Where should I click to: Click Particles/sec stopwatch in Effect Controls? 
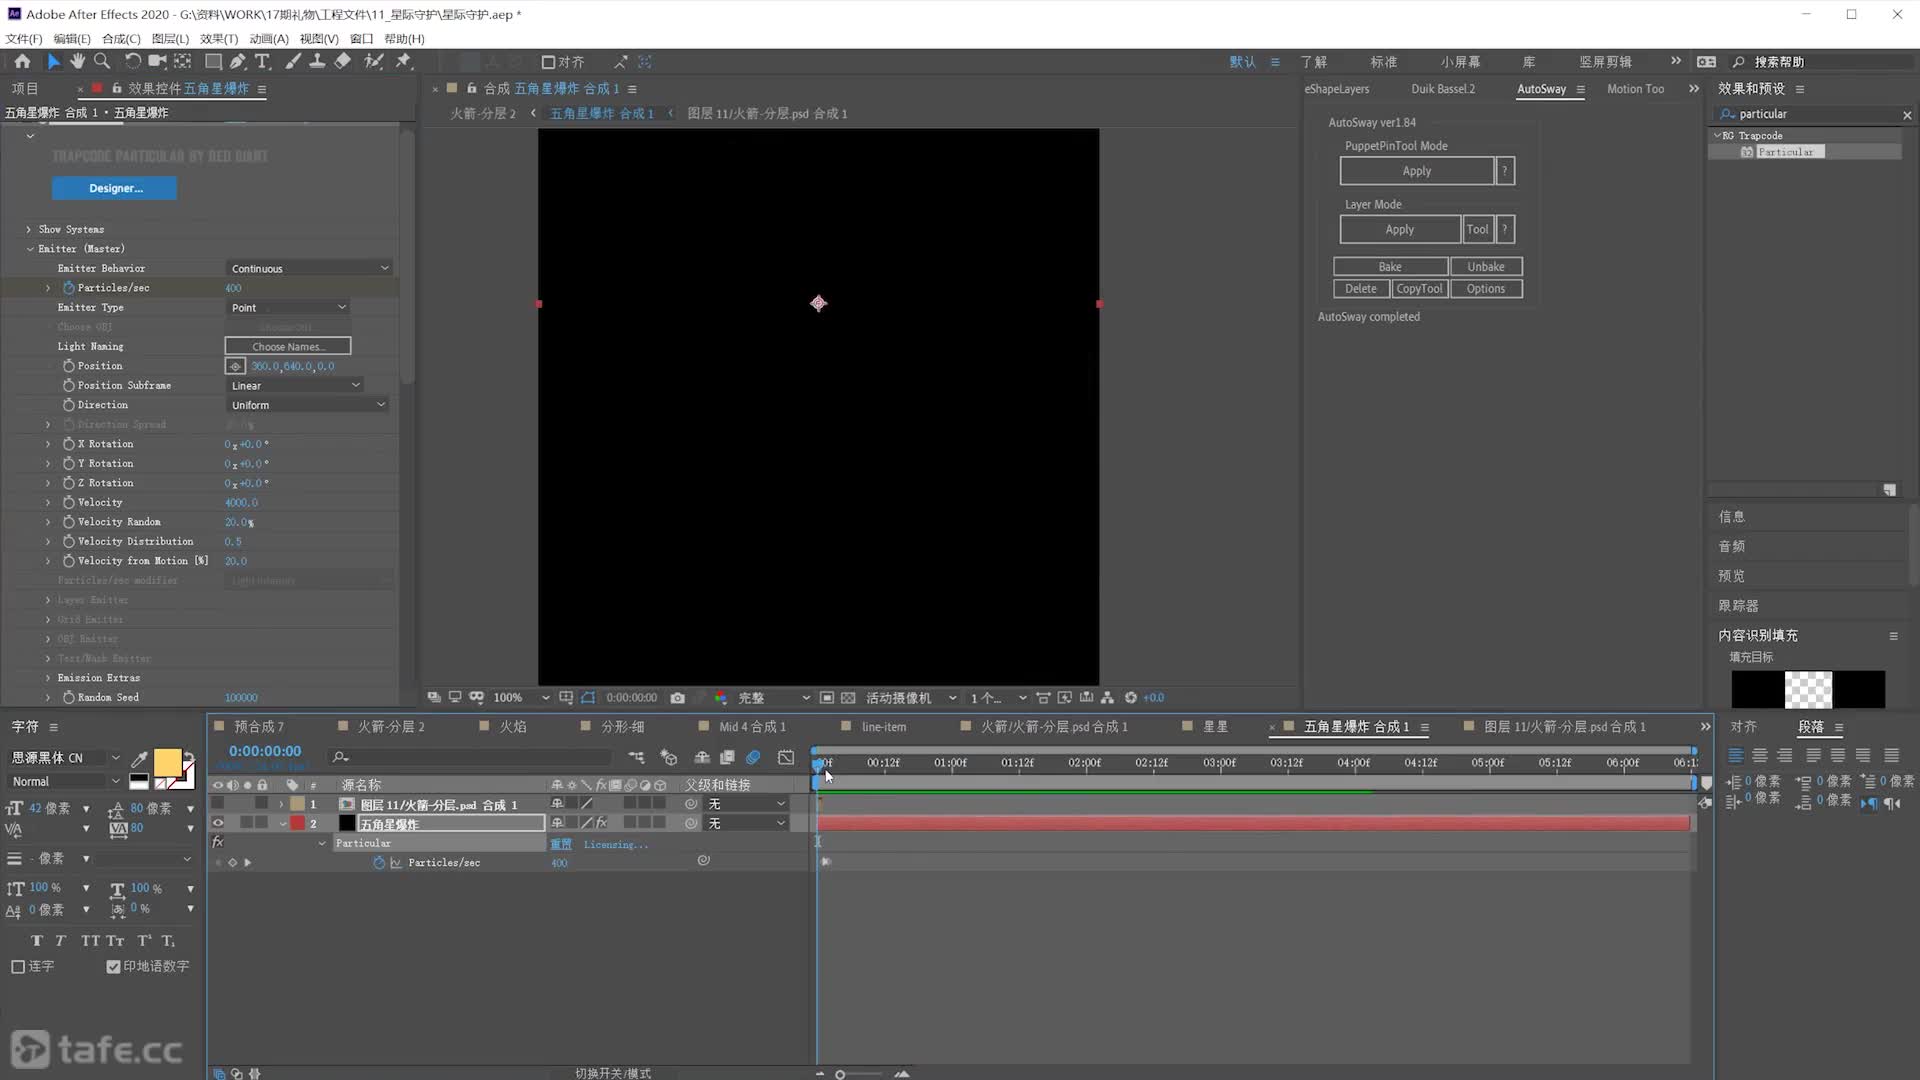click(69, 288)
